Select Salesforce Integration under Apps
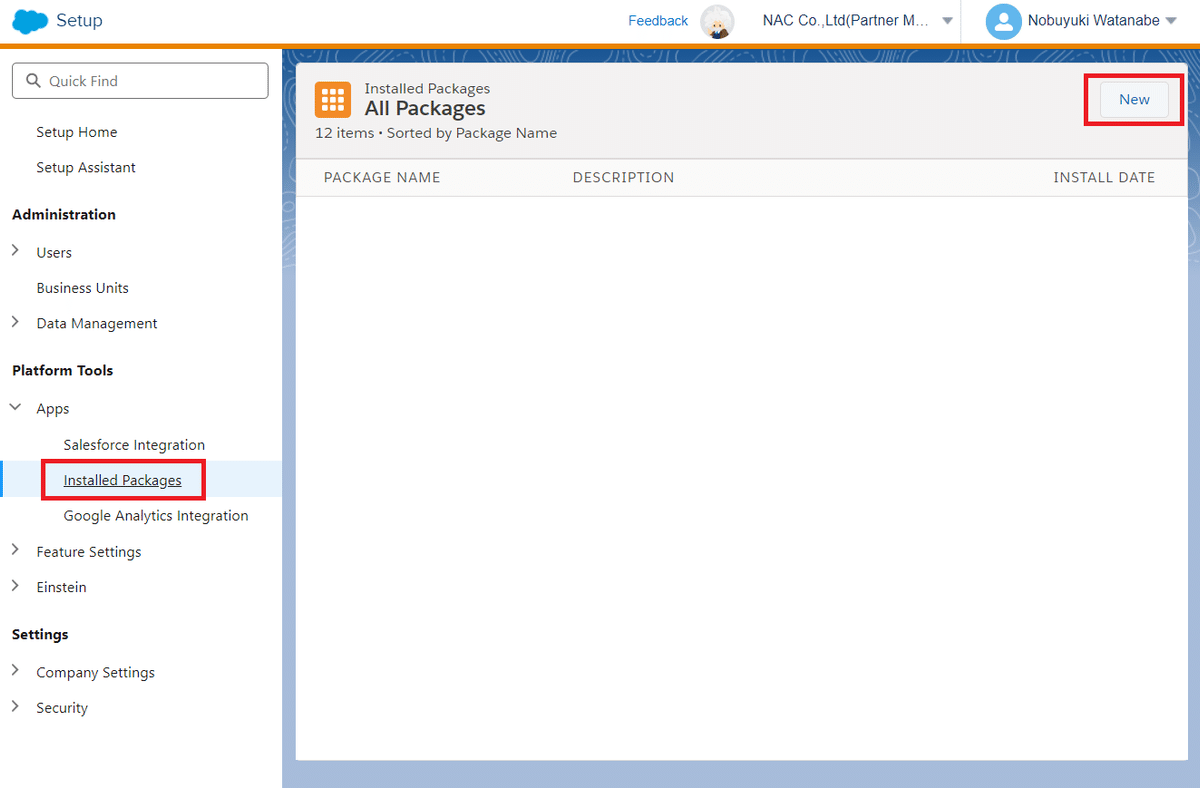The width and height of the screenshot is (1200, 788). click(x=134, y=445)
